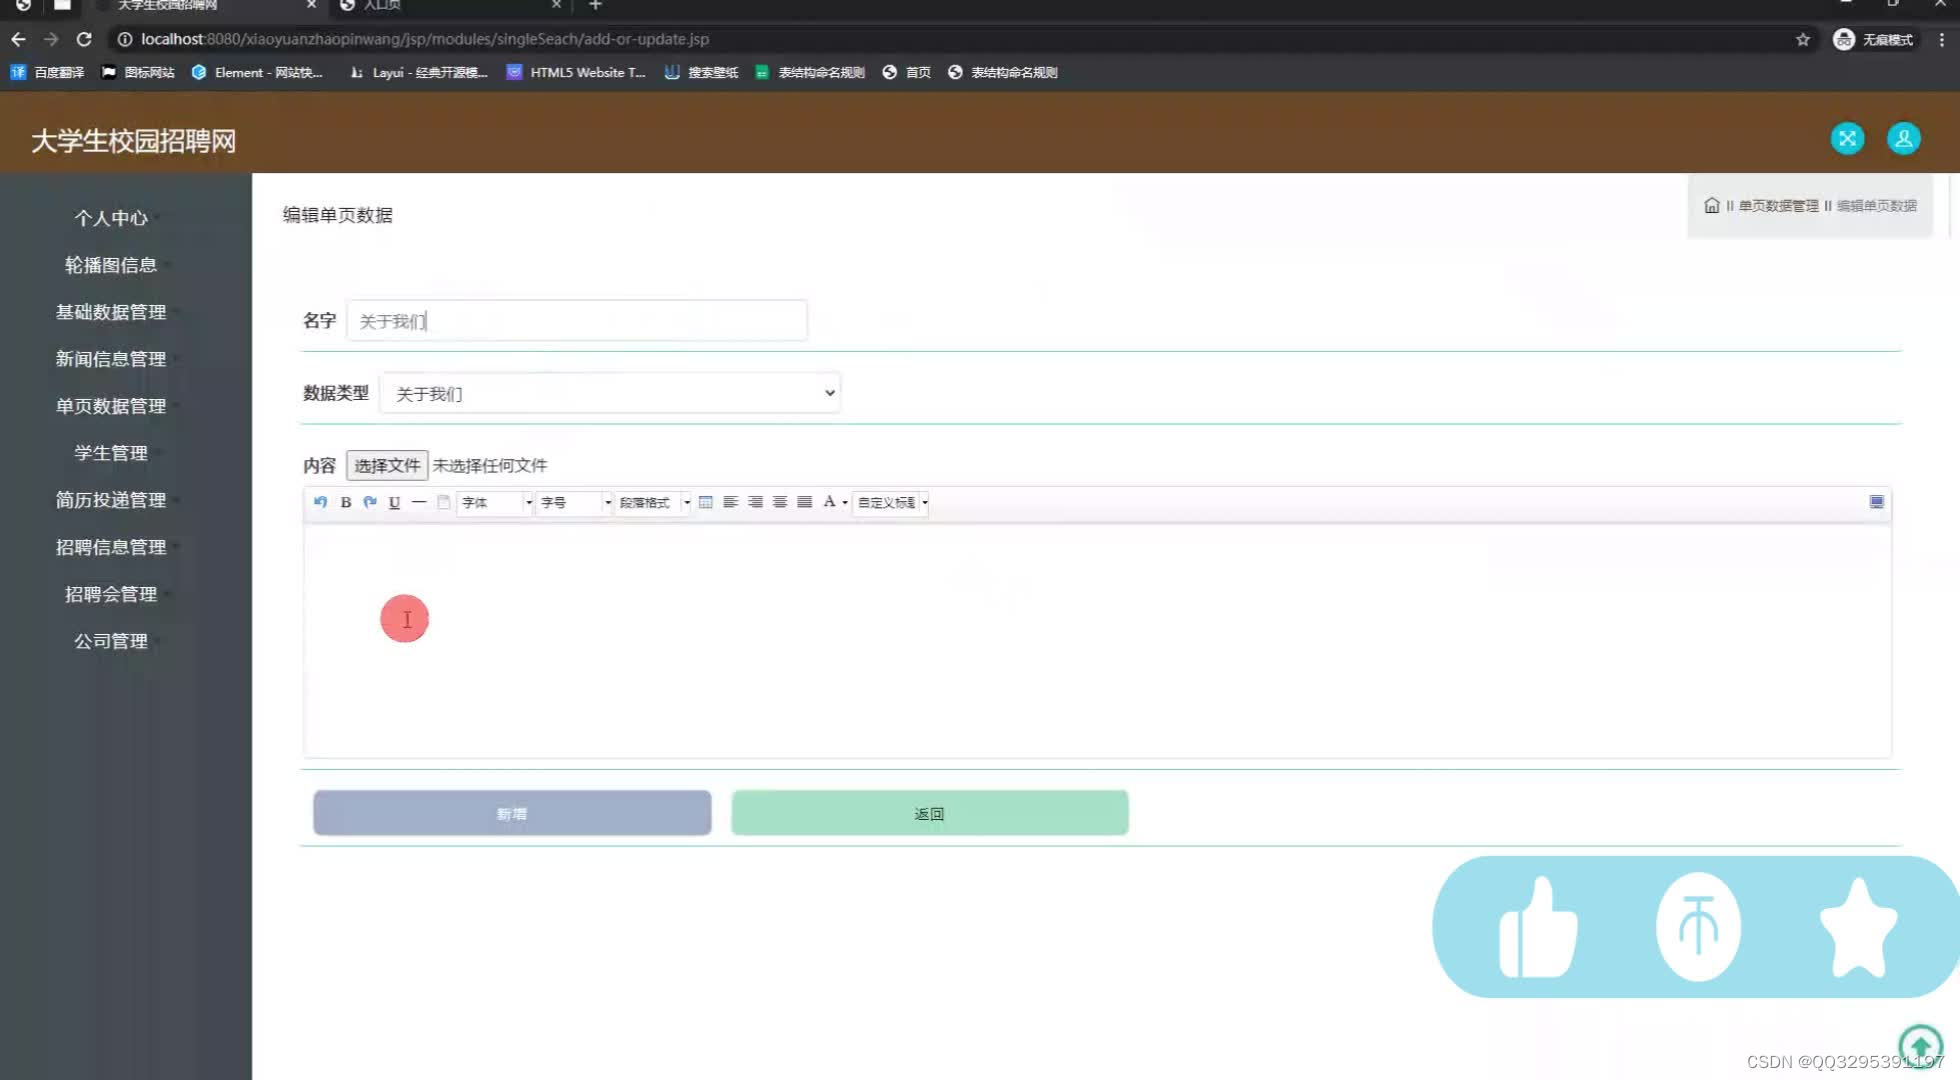Open 个人中心 in the sidebar

111,218
